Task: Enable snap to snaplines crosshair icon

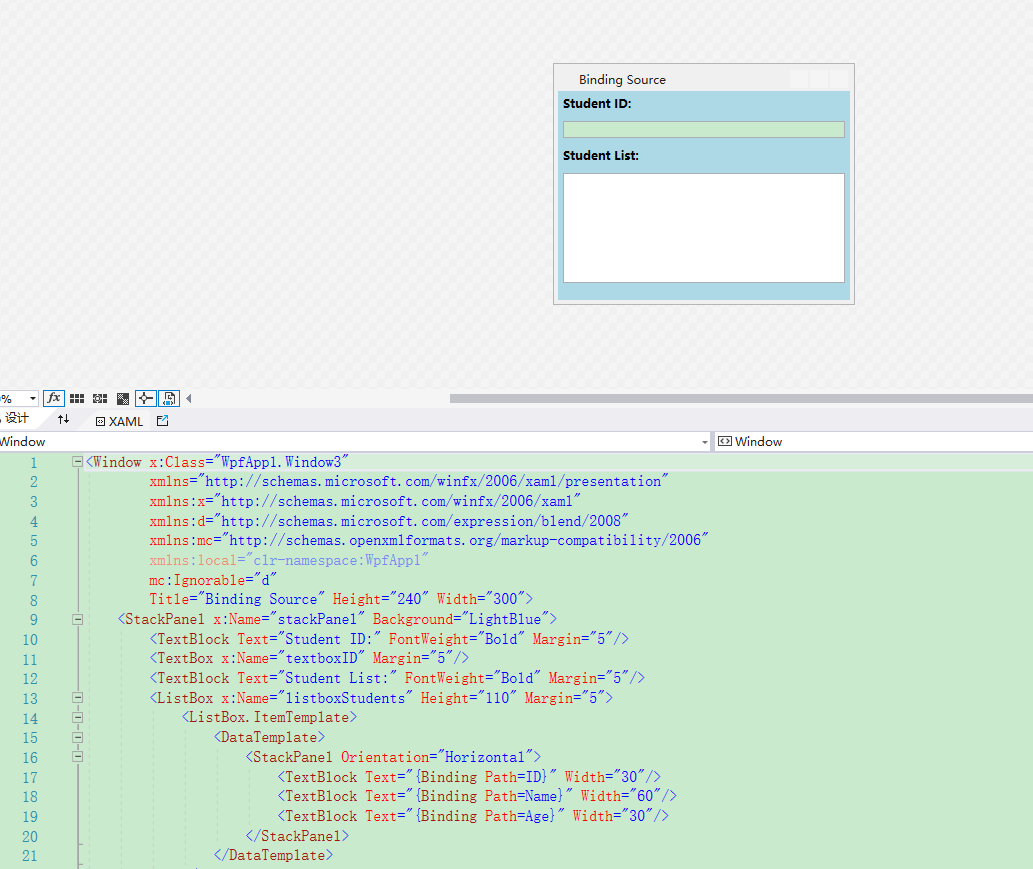Action: click(x=145, y=398)
